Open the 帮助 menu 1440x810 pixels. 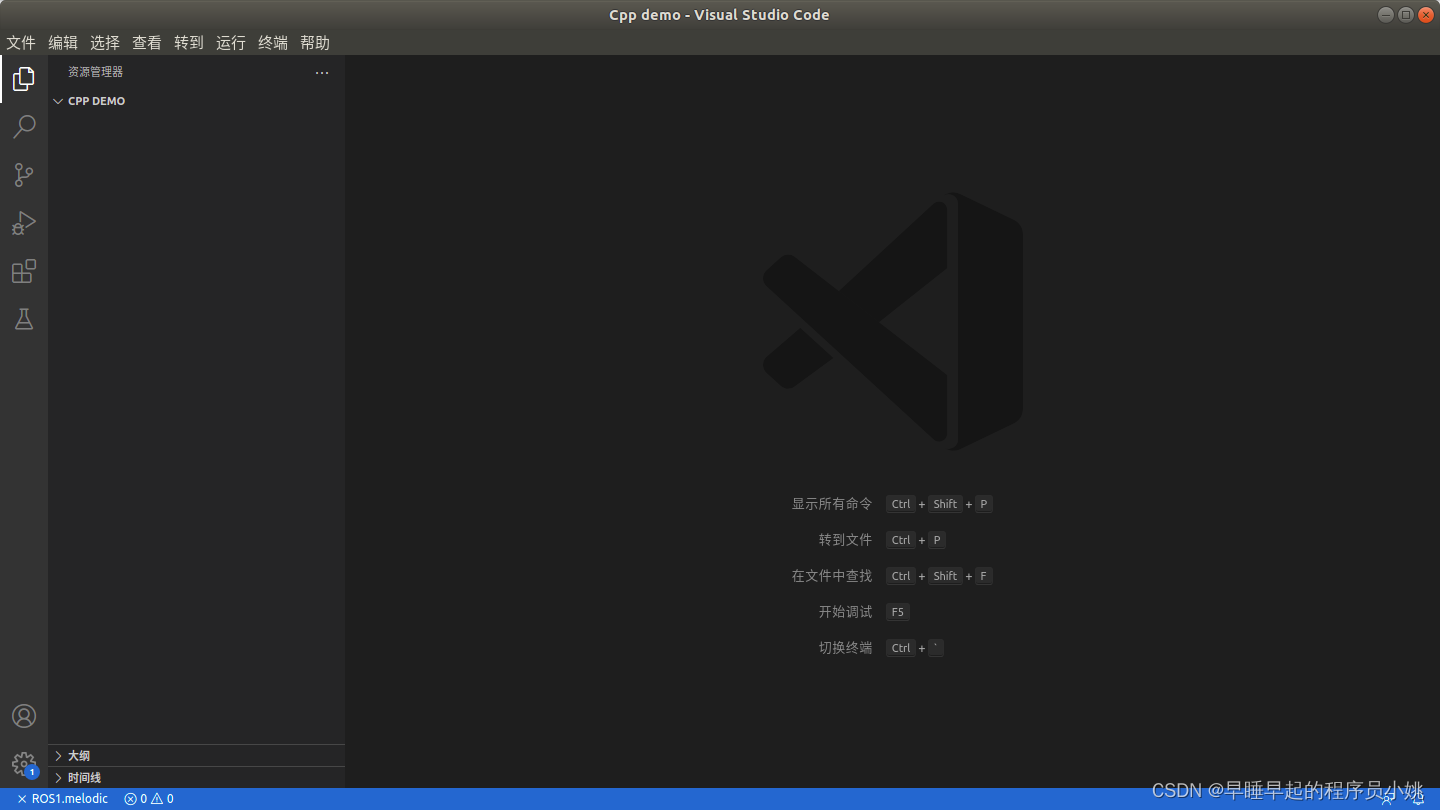tap(315, 42)
